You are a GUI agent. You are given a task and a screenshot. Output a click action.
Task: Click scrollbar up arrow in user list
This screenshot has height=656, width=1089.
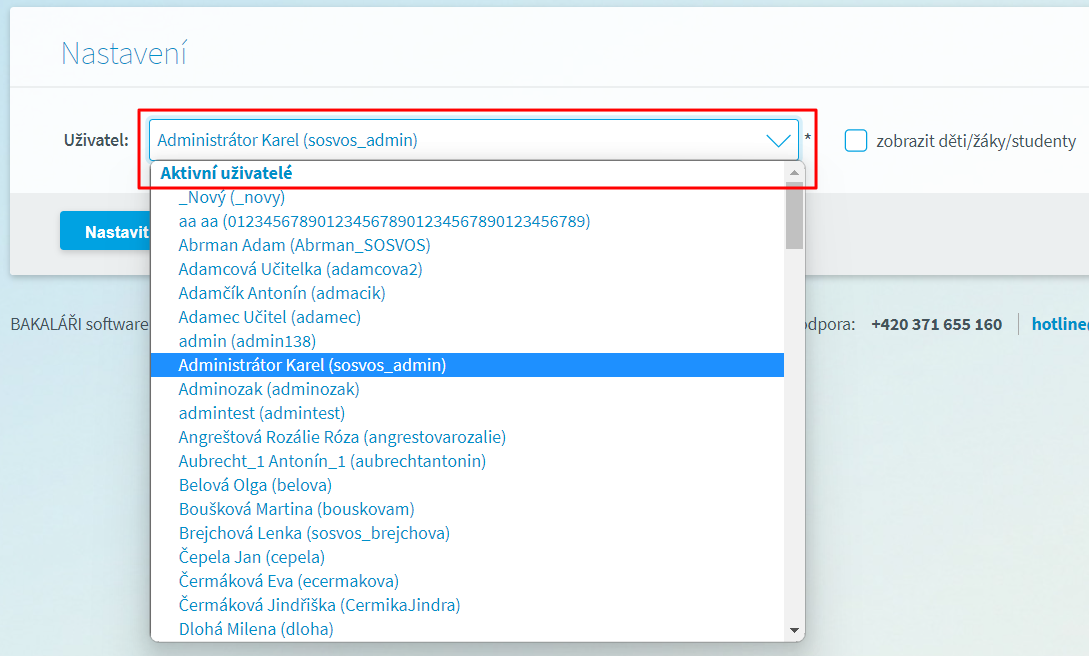tap(795, 173)
